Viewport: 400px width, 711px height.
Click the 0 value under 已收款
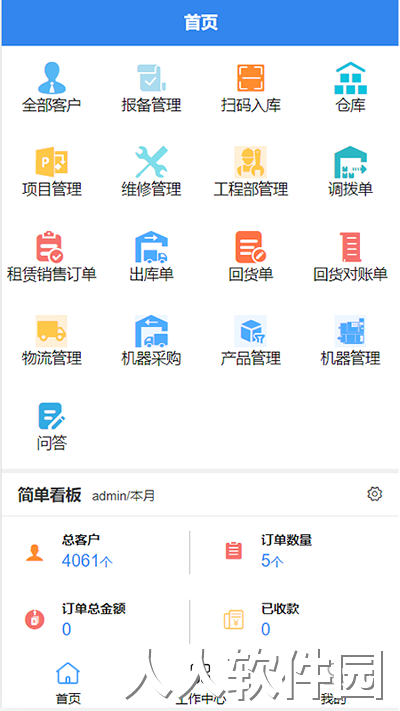[x=266, y=629]
